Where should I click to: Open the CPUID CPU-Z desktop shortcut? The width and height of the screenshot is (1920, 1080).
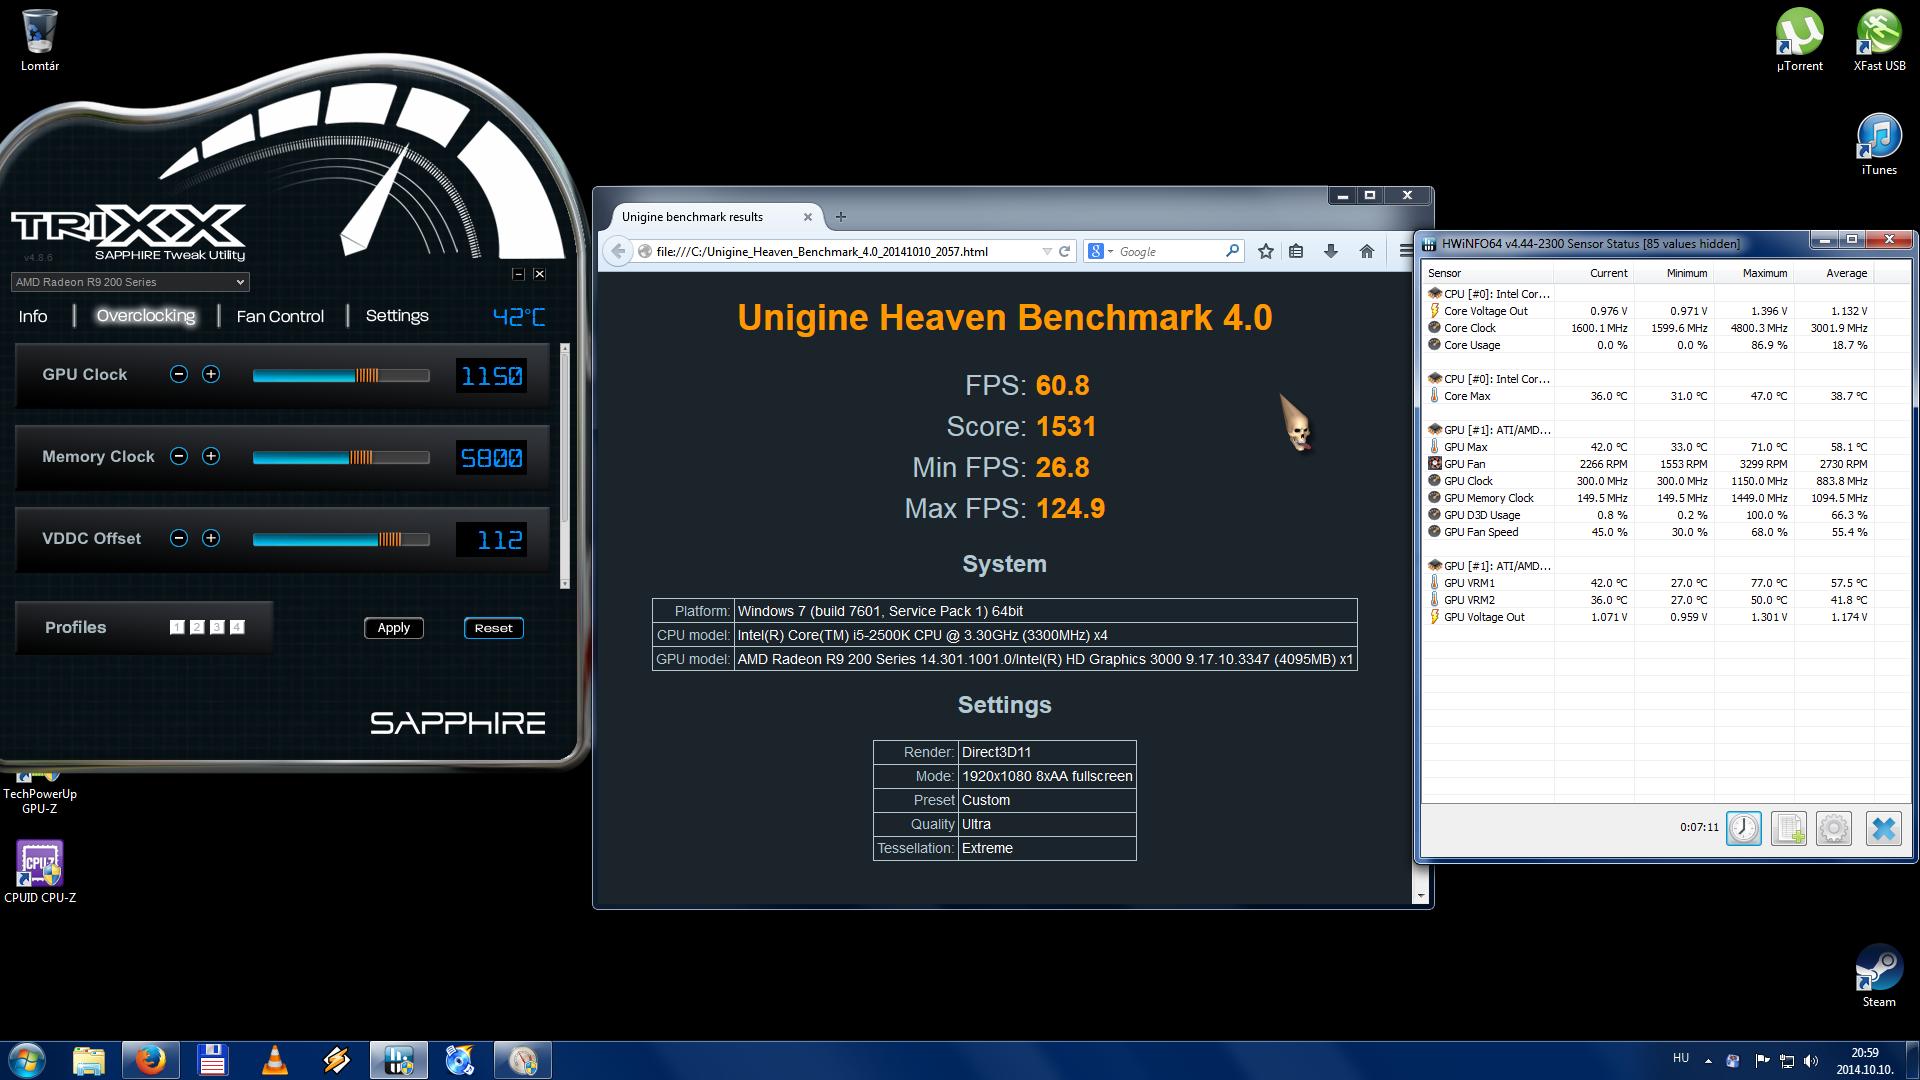pos(40,871)
